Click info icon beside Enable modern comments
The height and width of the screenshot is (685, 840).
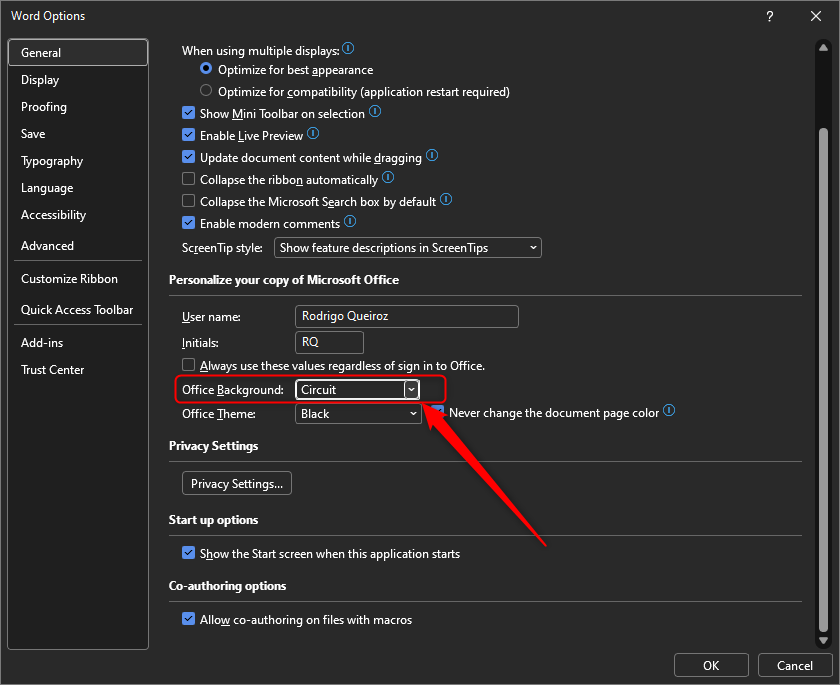pyautogui.click(x=350, y=221)
